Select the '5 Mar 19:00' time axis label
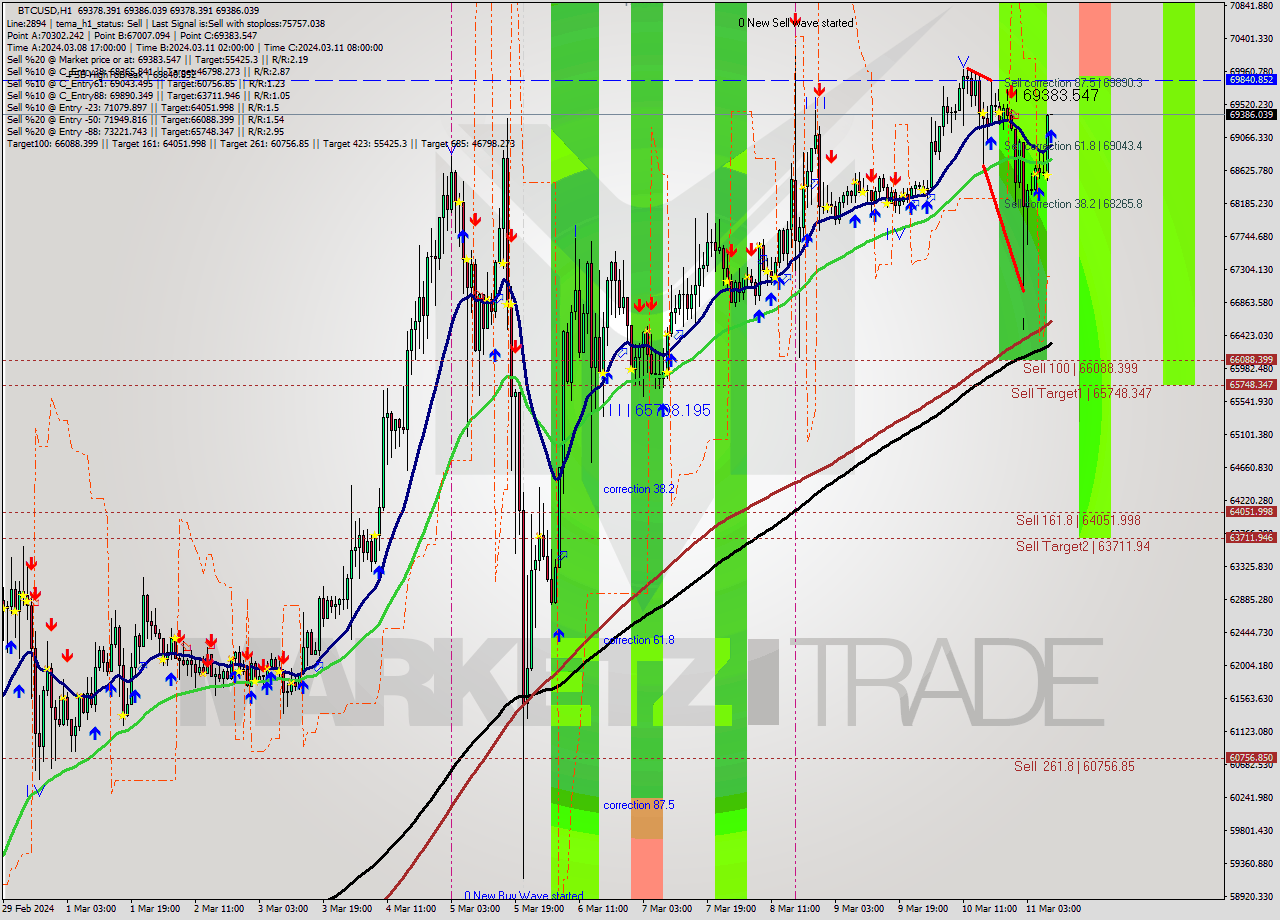 pyautogui.click(x=539, y=910)
